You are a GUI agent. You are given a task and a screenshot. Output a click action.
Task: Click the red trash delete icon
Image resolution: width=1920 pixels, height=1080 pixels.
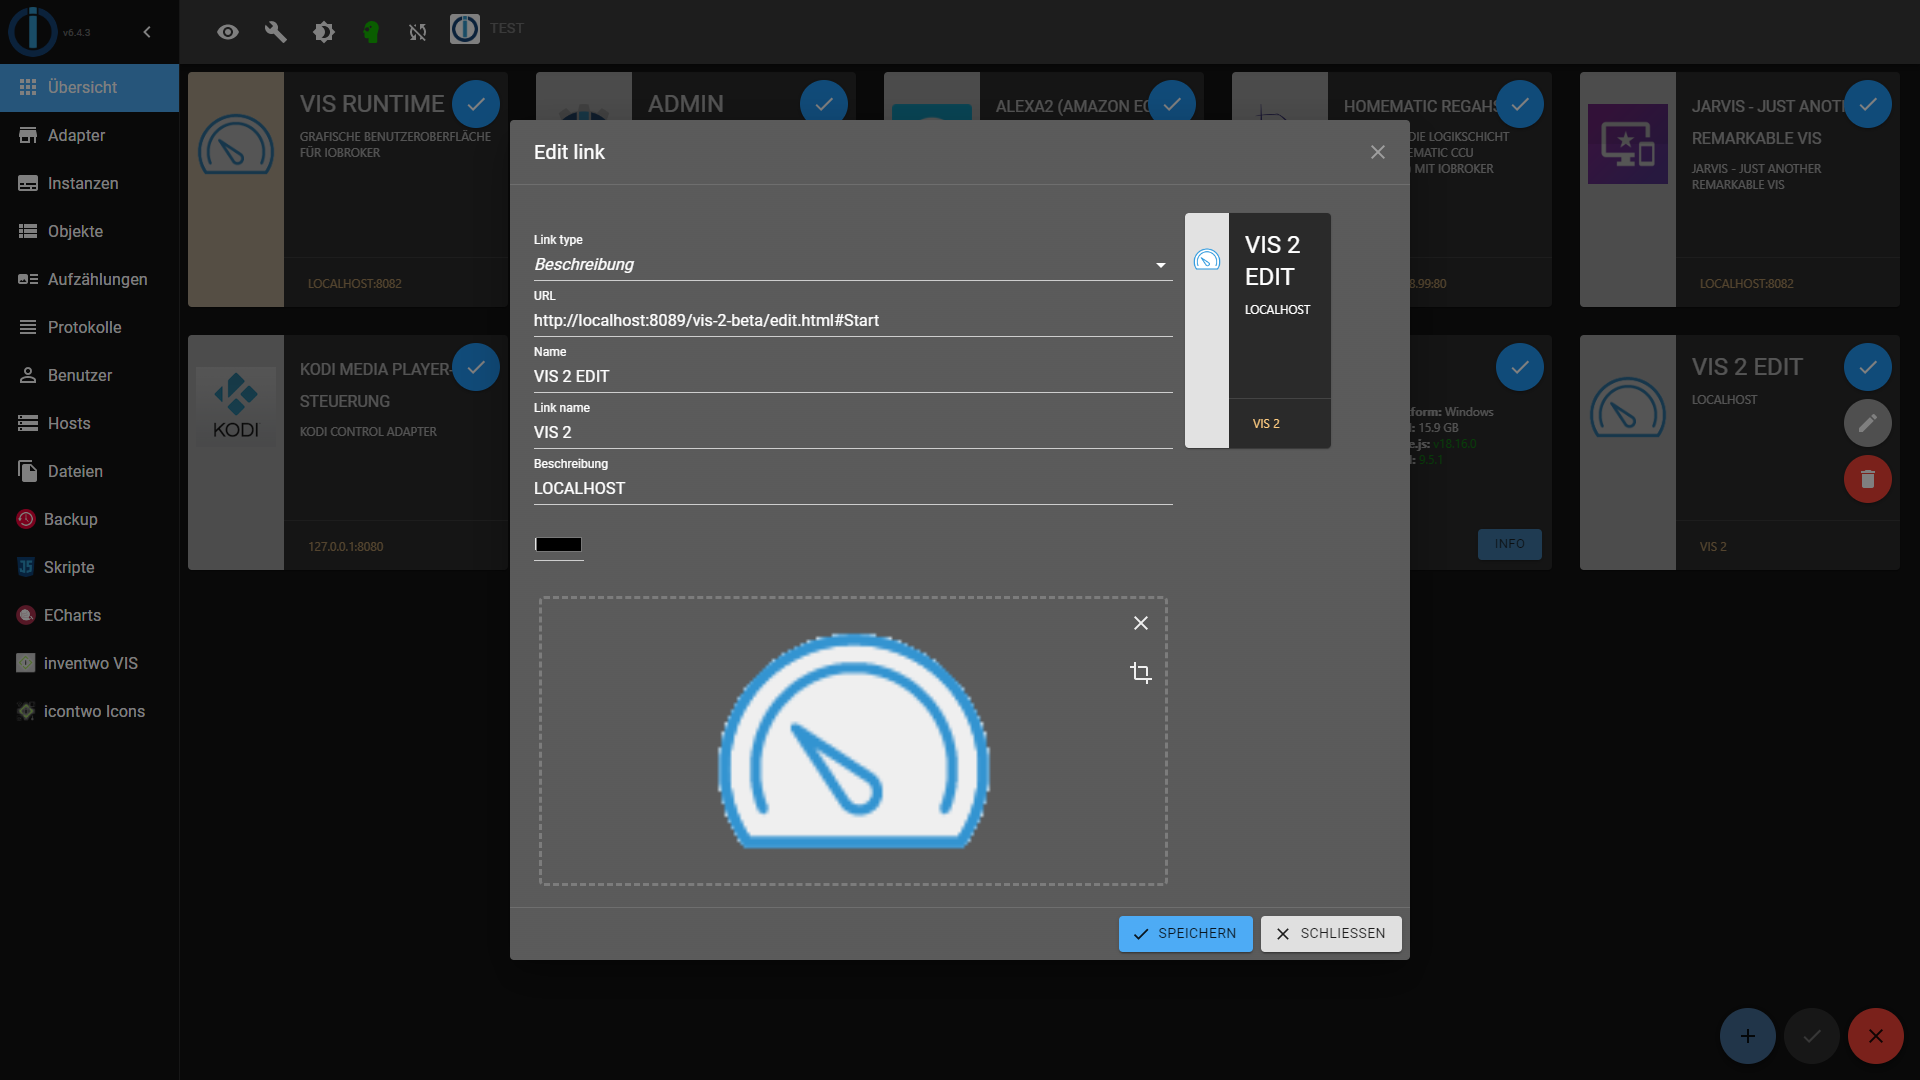pyautogui.click(x=1868, y=479)
